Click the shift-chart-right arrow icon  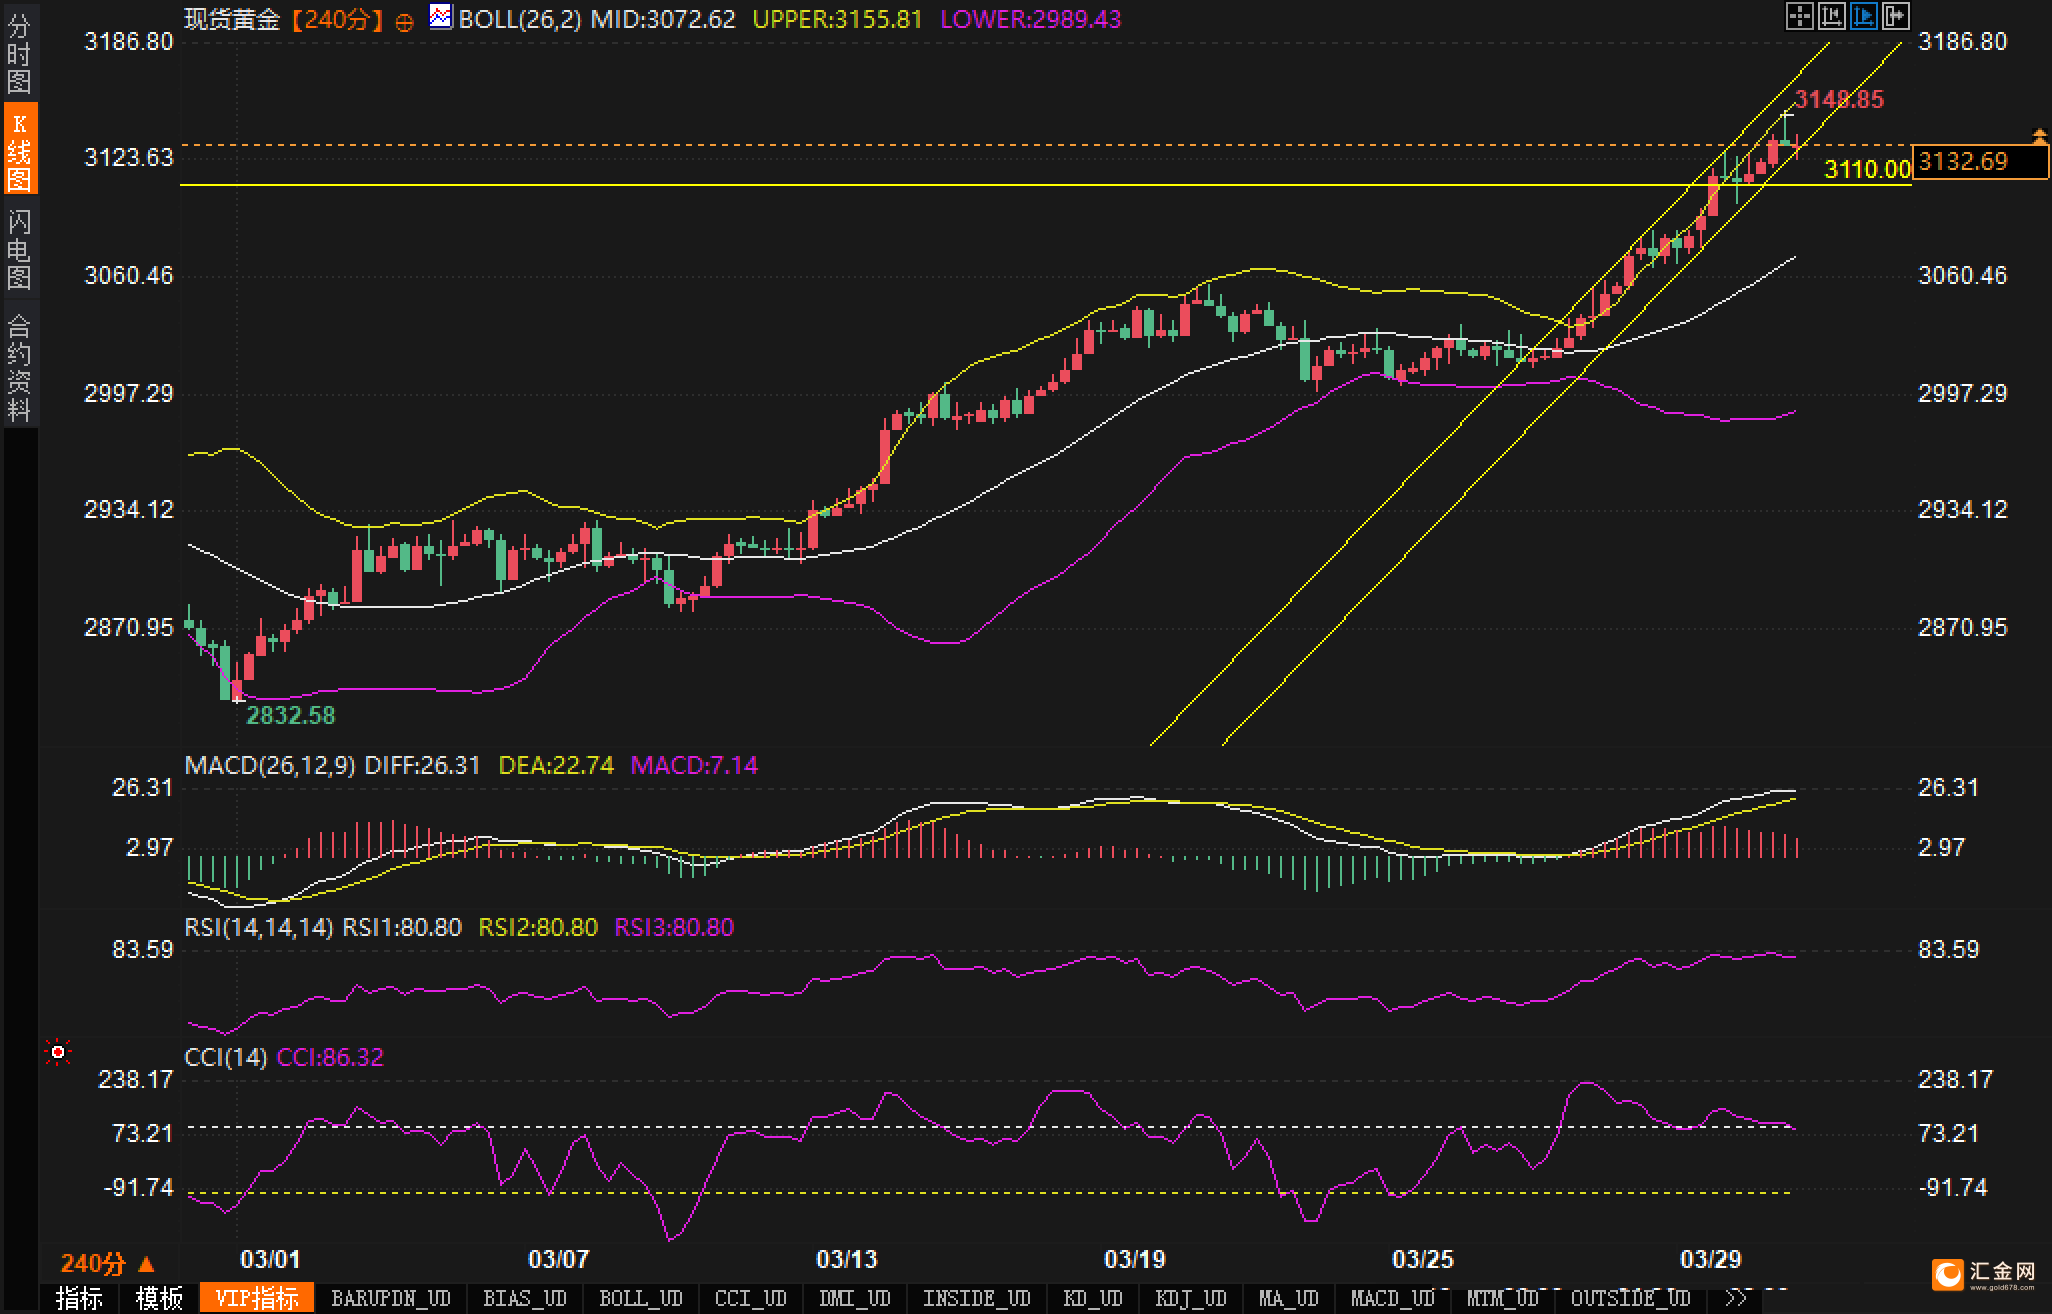[1895, 16]
